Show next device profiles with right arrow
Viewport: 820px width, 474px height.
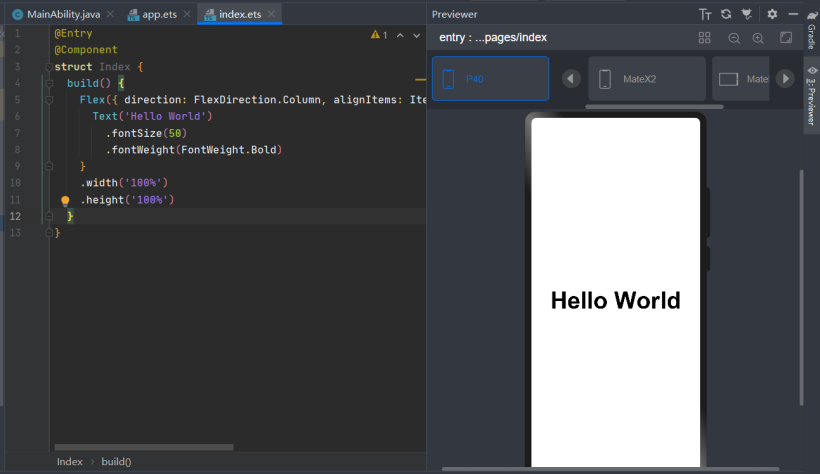785,79
